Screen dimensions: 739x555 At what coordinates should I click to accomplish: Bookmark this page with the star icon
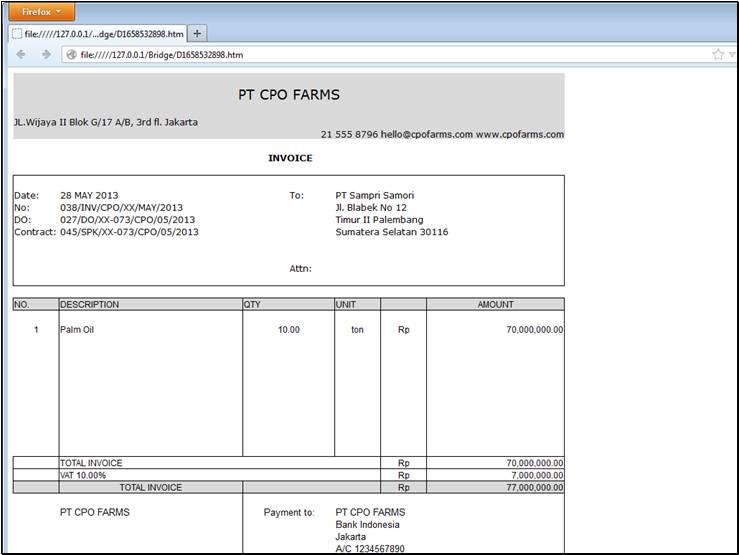[718, 55]
